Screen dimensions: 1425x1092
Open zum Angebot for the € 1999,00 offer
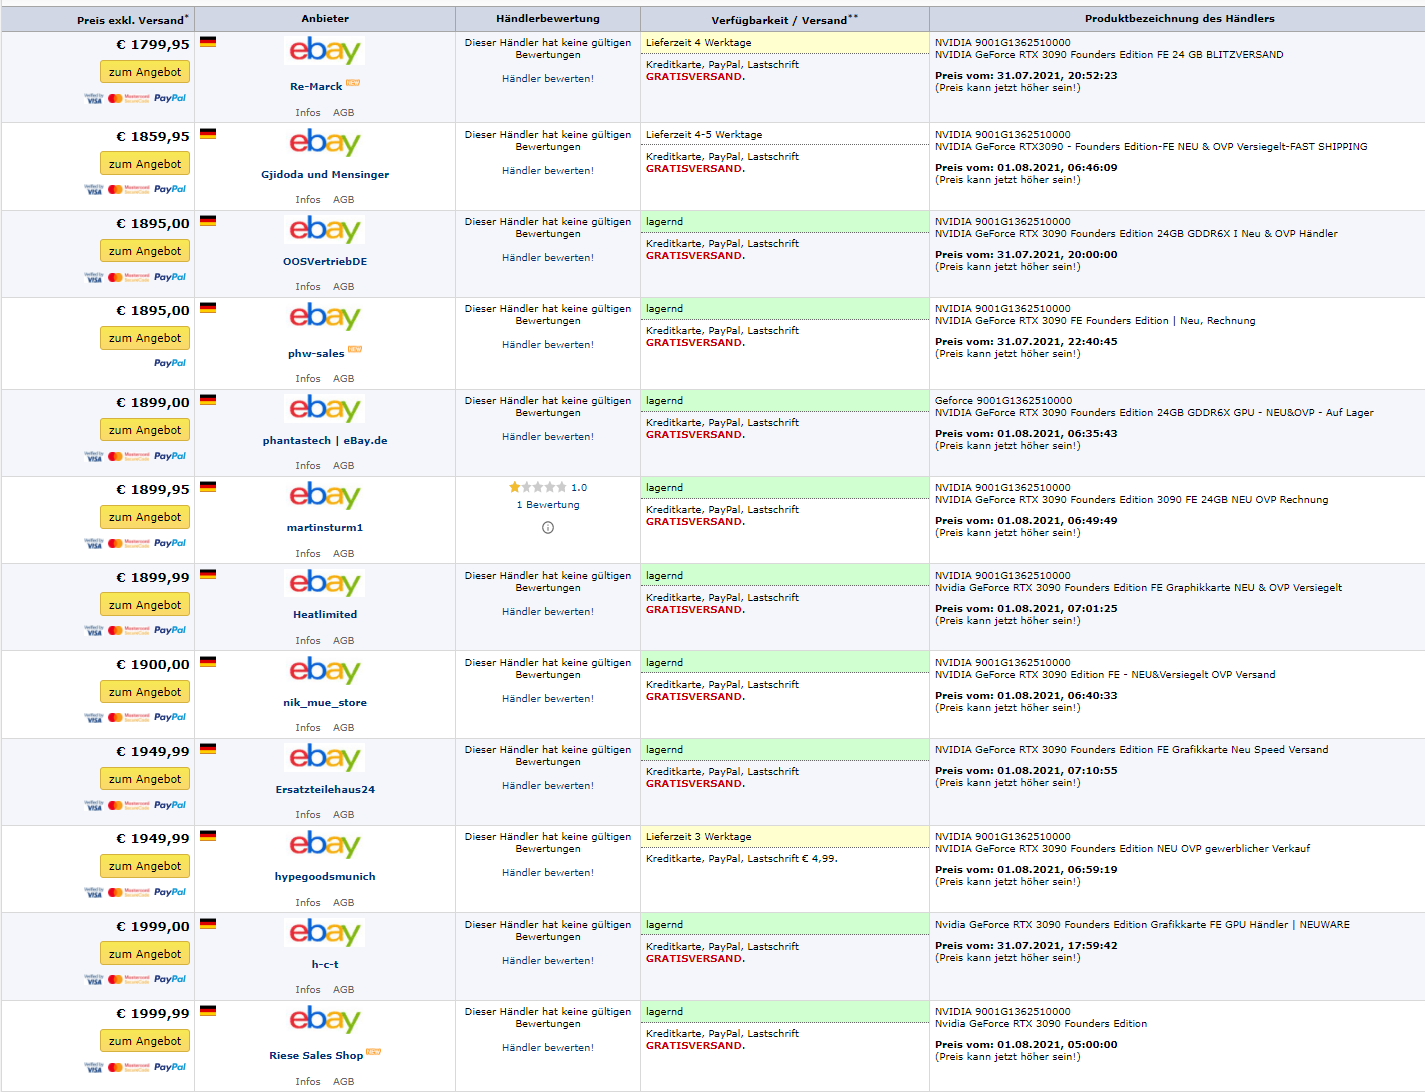pos(145,954)
